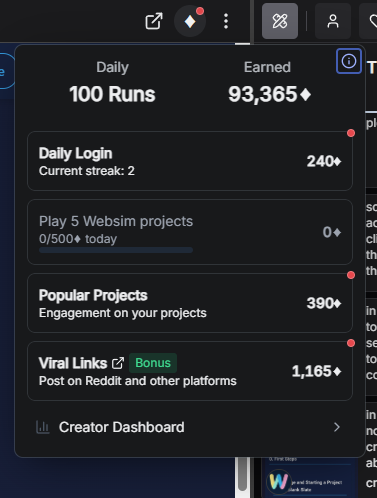Click the Daily label

112,67
